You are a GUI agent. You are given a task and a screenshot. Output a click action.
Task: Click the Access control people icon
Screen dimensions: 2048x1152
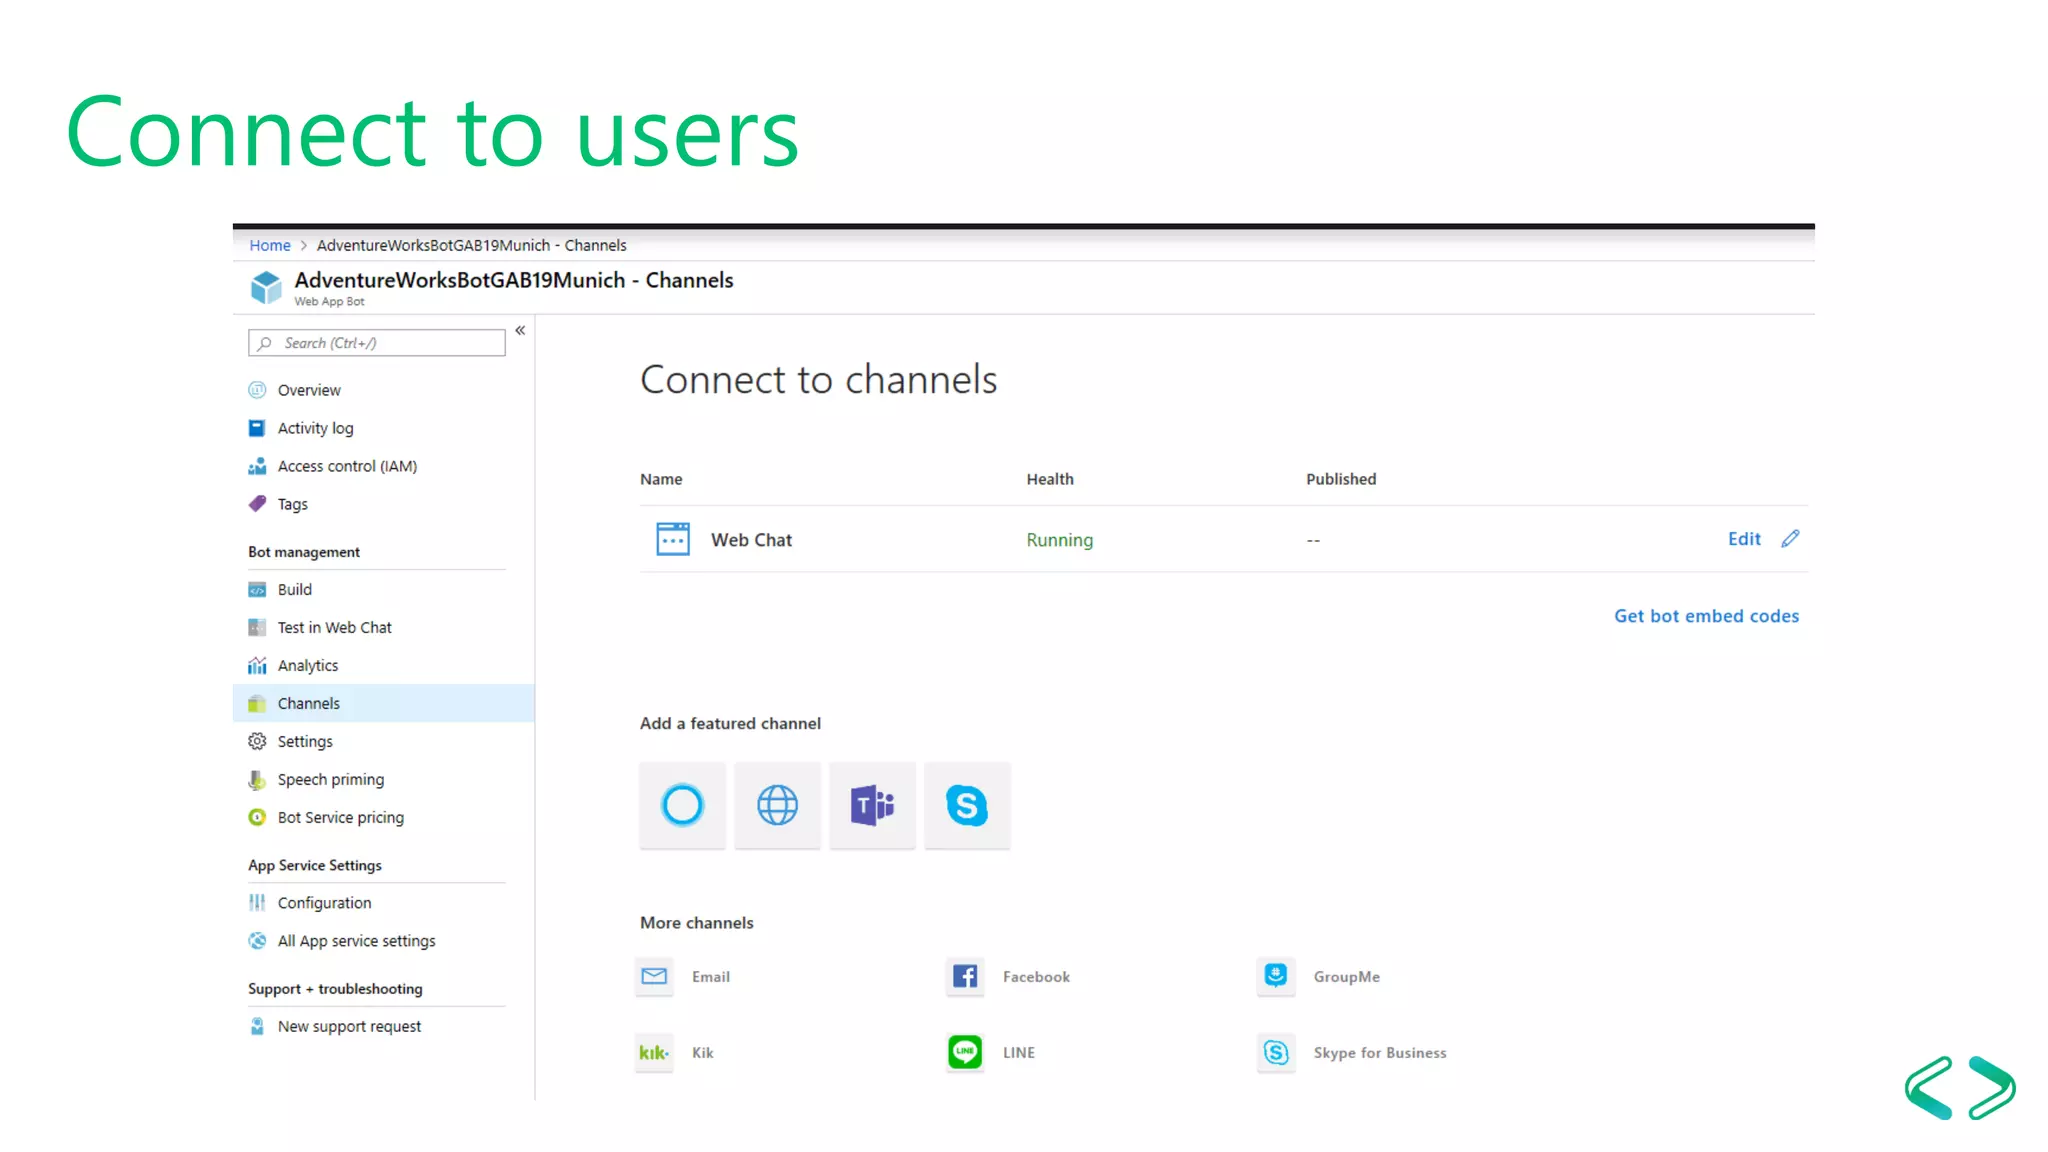257,466
